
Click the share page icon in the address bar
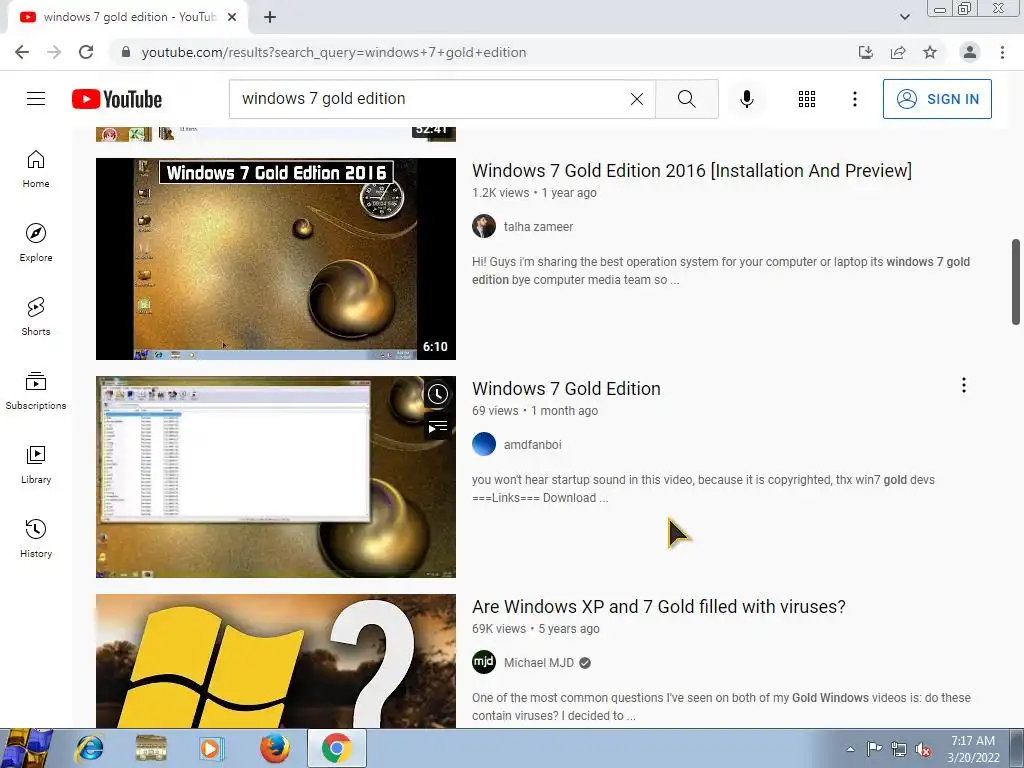point(898,52)
